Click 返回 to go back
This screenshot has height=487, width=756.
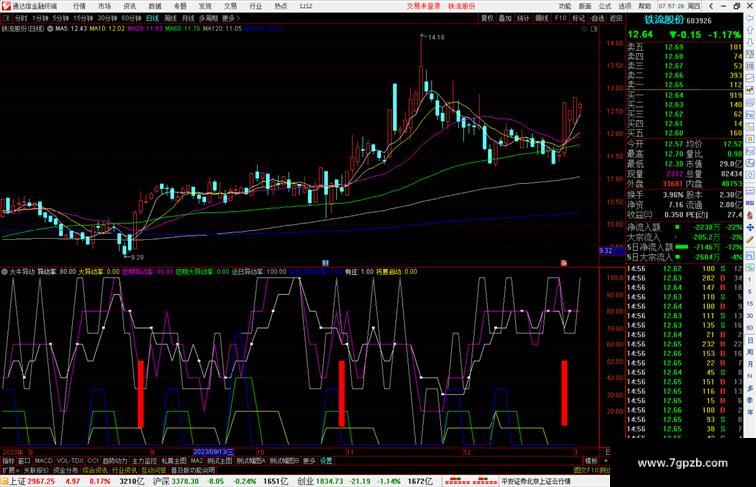tap(616, 18)
